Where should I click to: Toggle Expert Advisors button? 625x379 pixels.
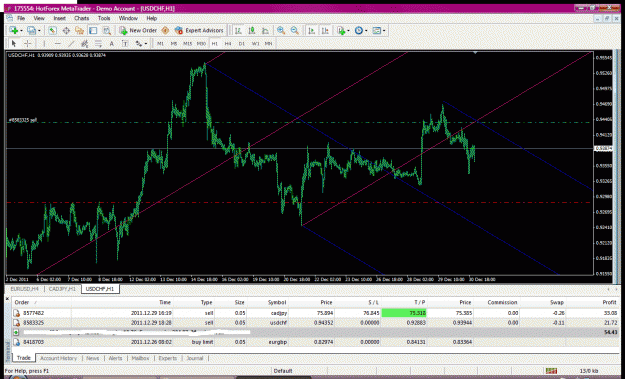tap(199, 30)
